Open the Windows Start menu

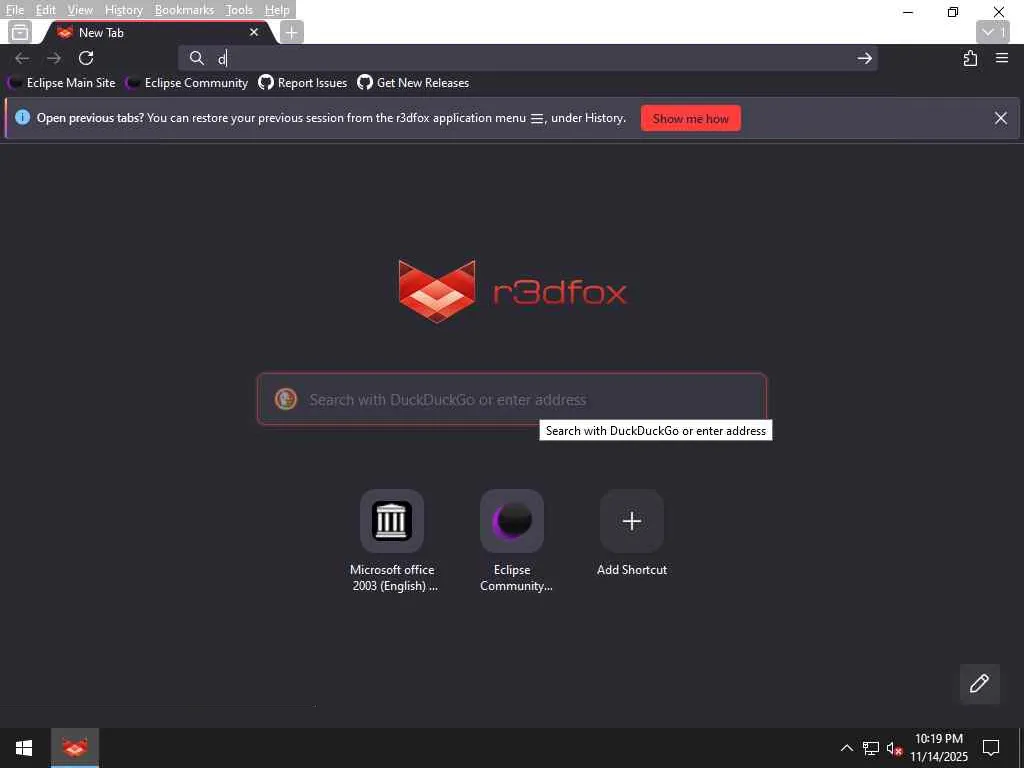[24, 748]
